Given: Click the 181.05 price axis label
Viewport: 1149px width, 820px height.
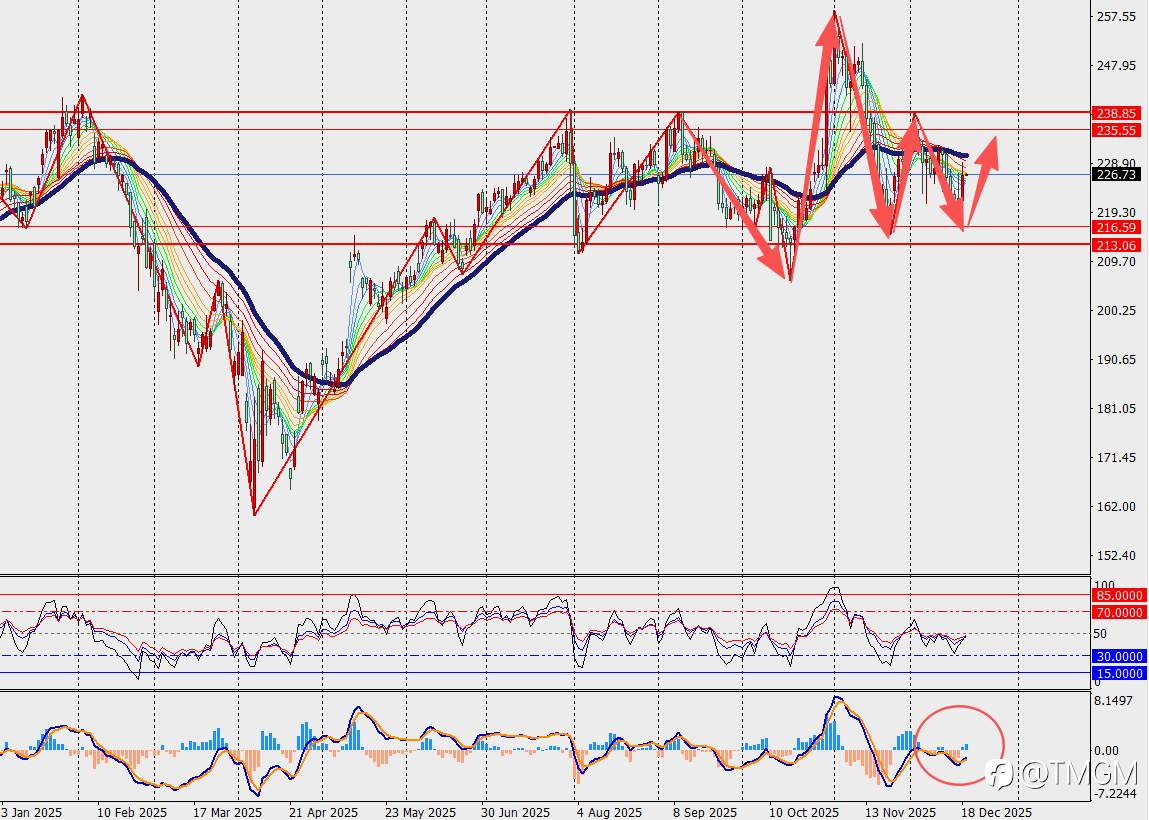Looking at the screenshot, I should [x=1115, y=409].
